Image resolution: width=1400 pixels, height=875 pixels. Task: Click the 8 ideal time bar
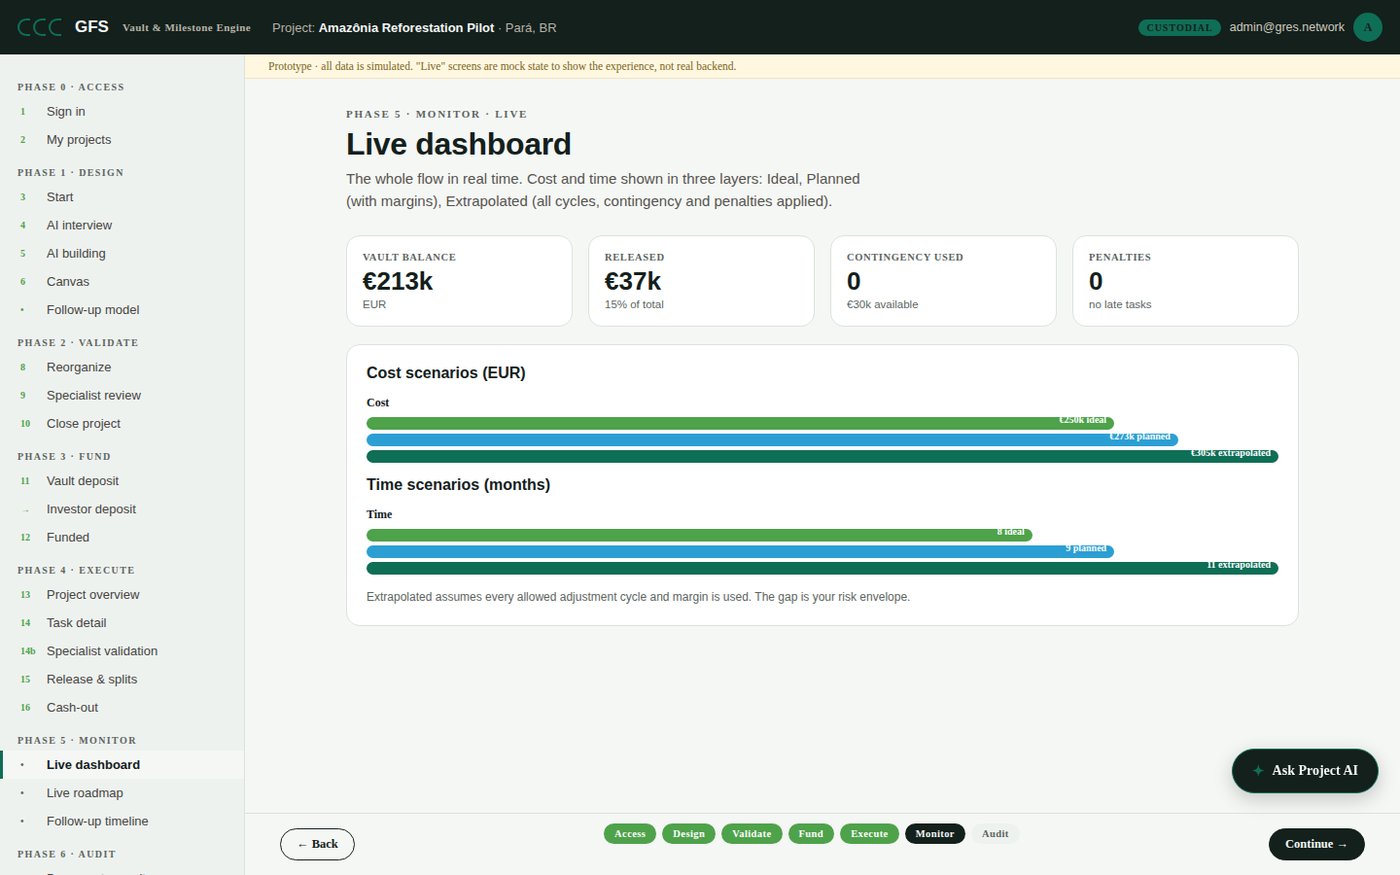(x=699, y=535)
